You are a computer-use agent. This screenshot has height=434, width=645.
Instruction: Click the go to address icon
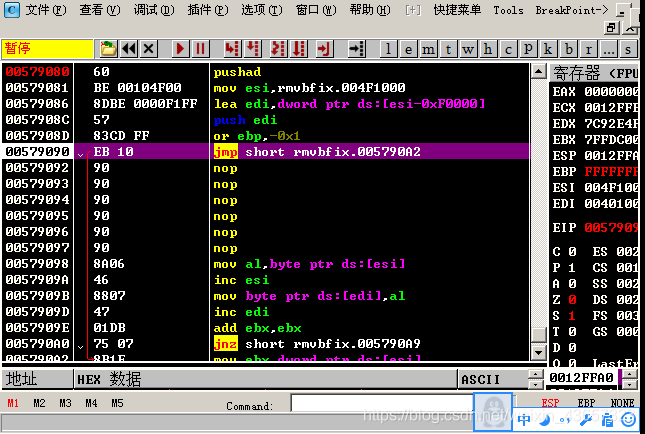point(356,49)
